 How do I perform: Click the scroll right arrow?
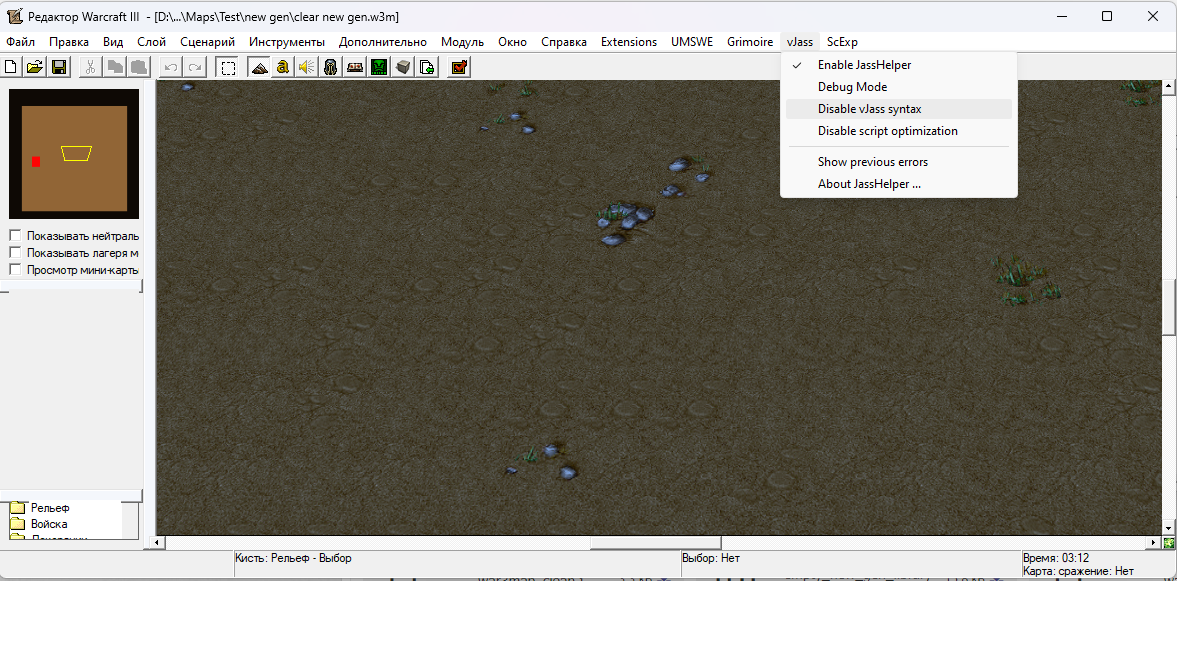[x=1154, y=542]
